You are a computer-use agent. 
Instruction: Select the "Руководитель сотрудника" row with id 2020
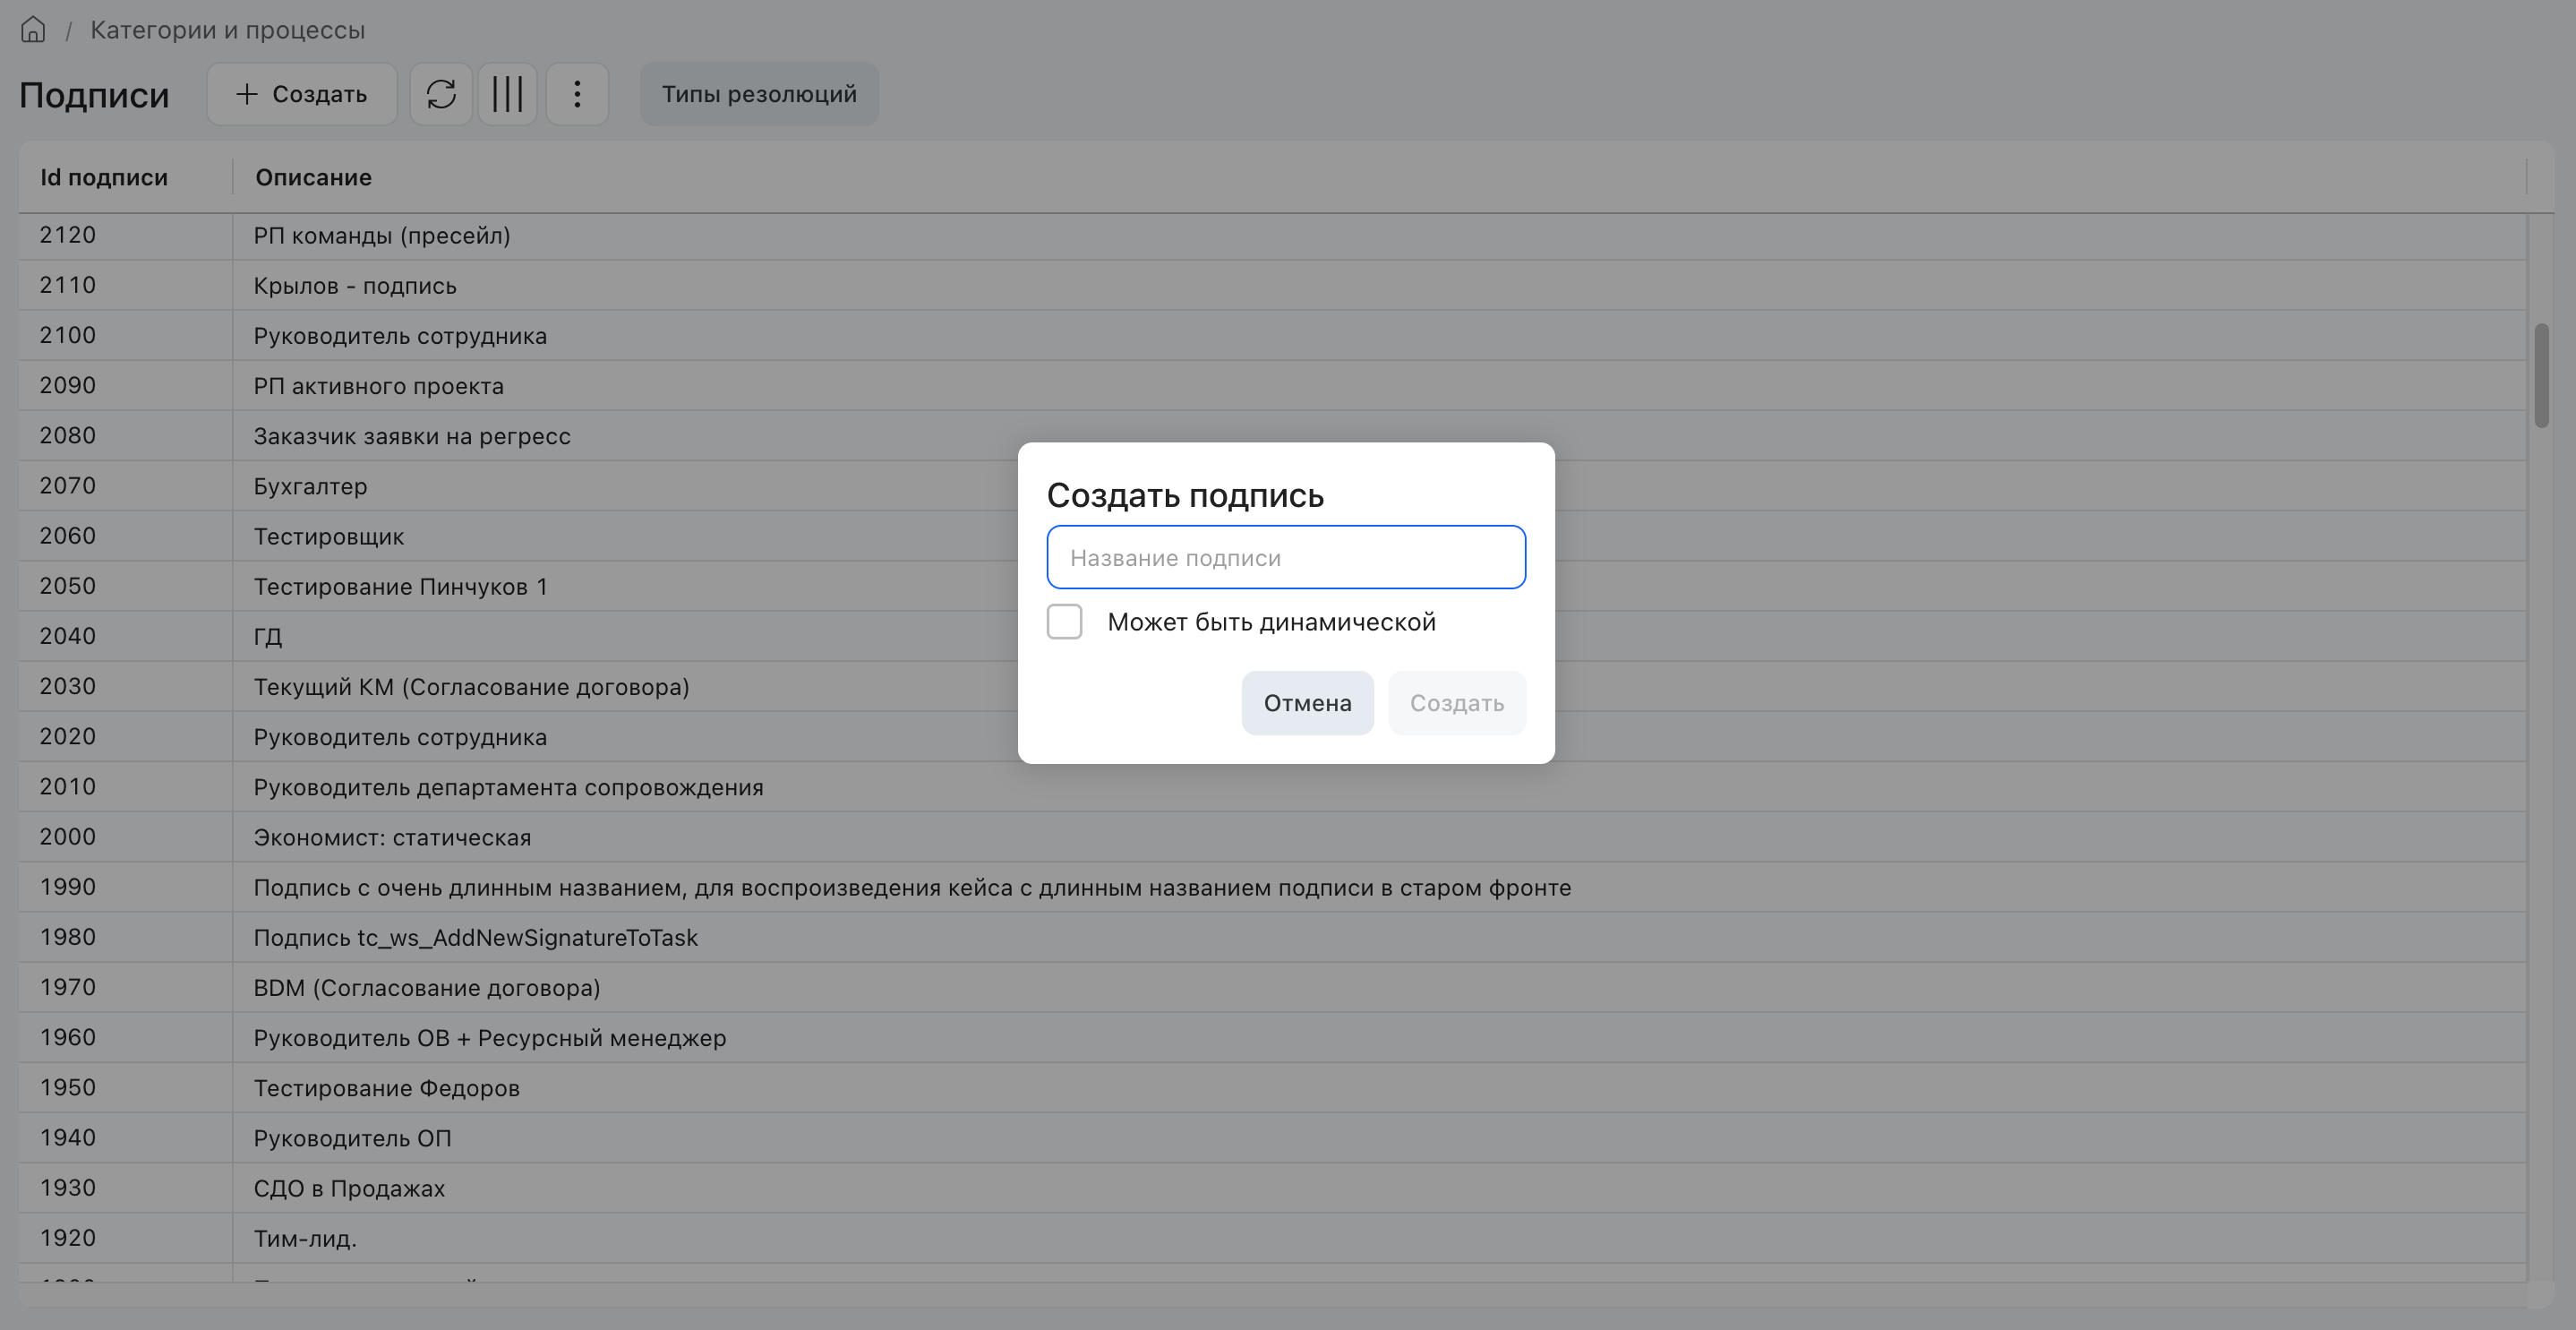[1272, 736]
